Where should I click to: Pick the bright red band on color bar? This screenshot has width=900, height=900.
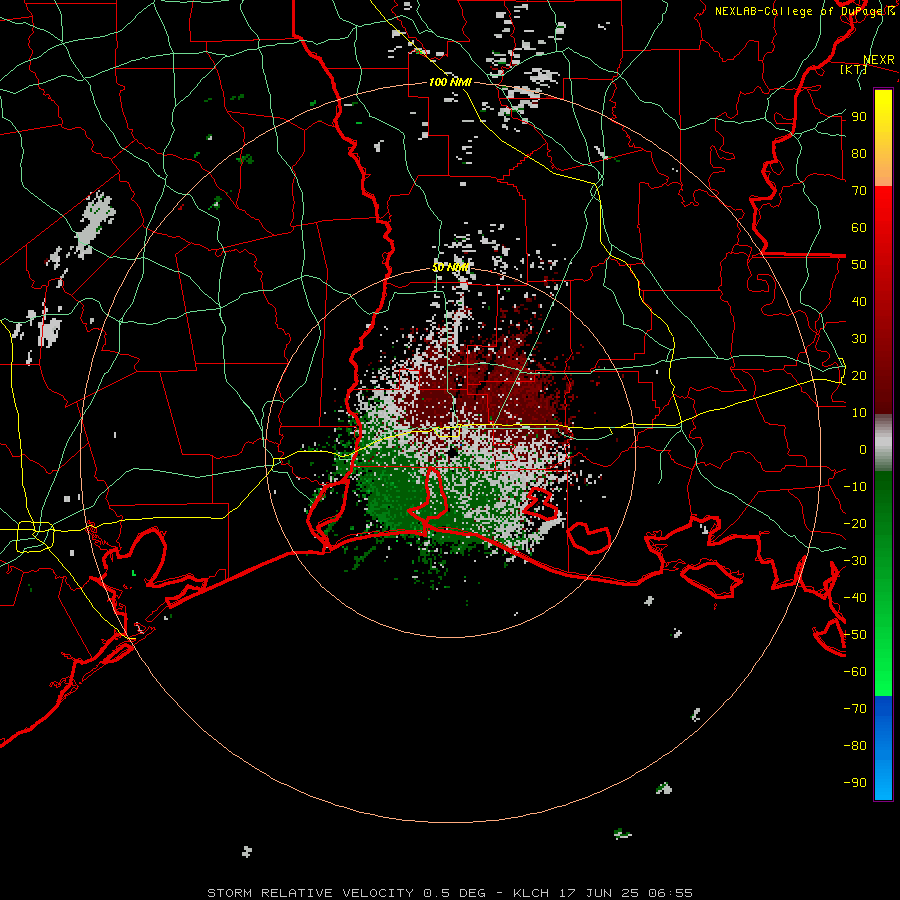(x=883, y=207)
